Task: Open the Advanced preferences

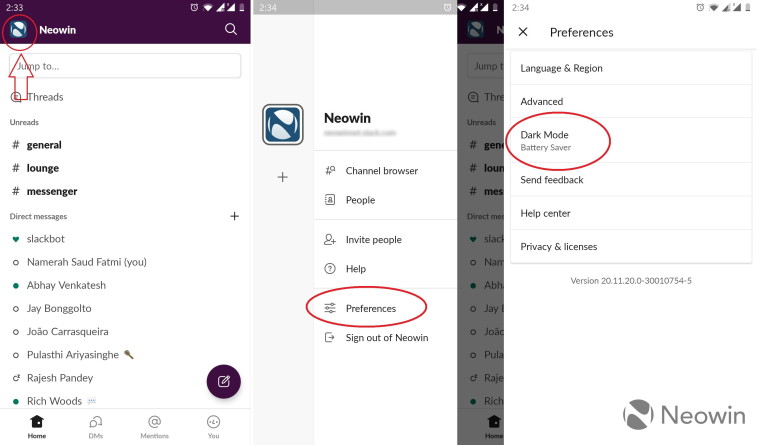Action: 631,101
